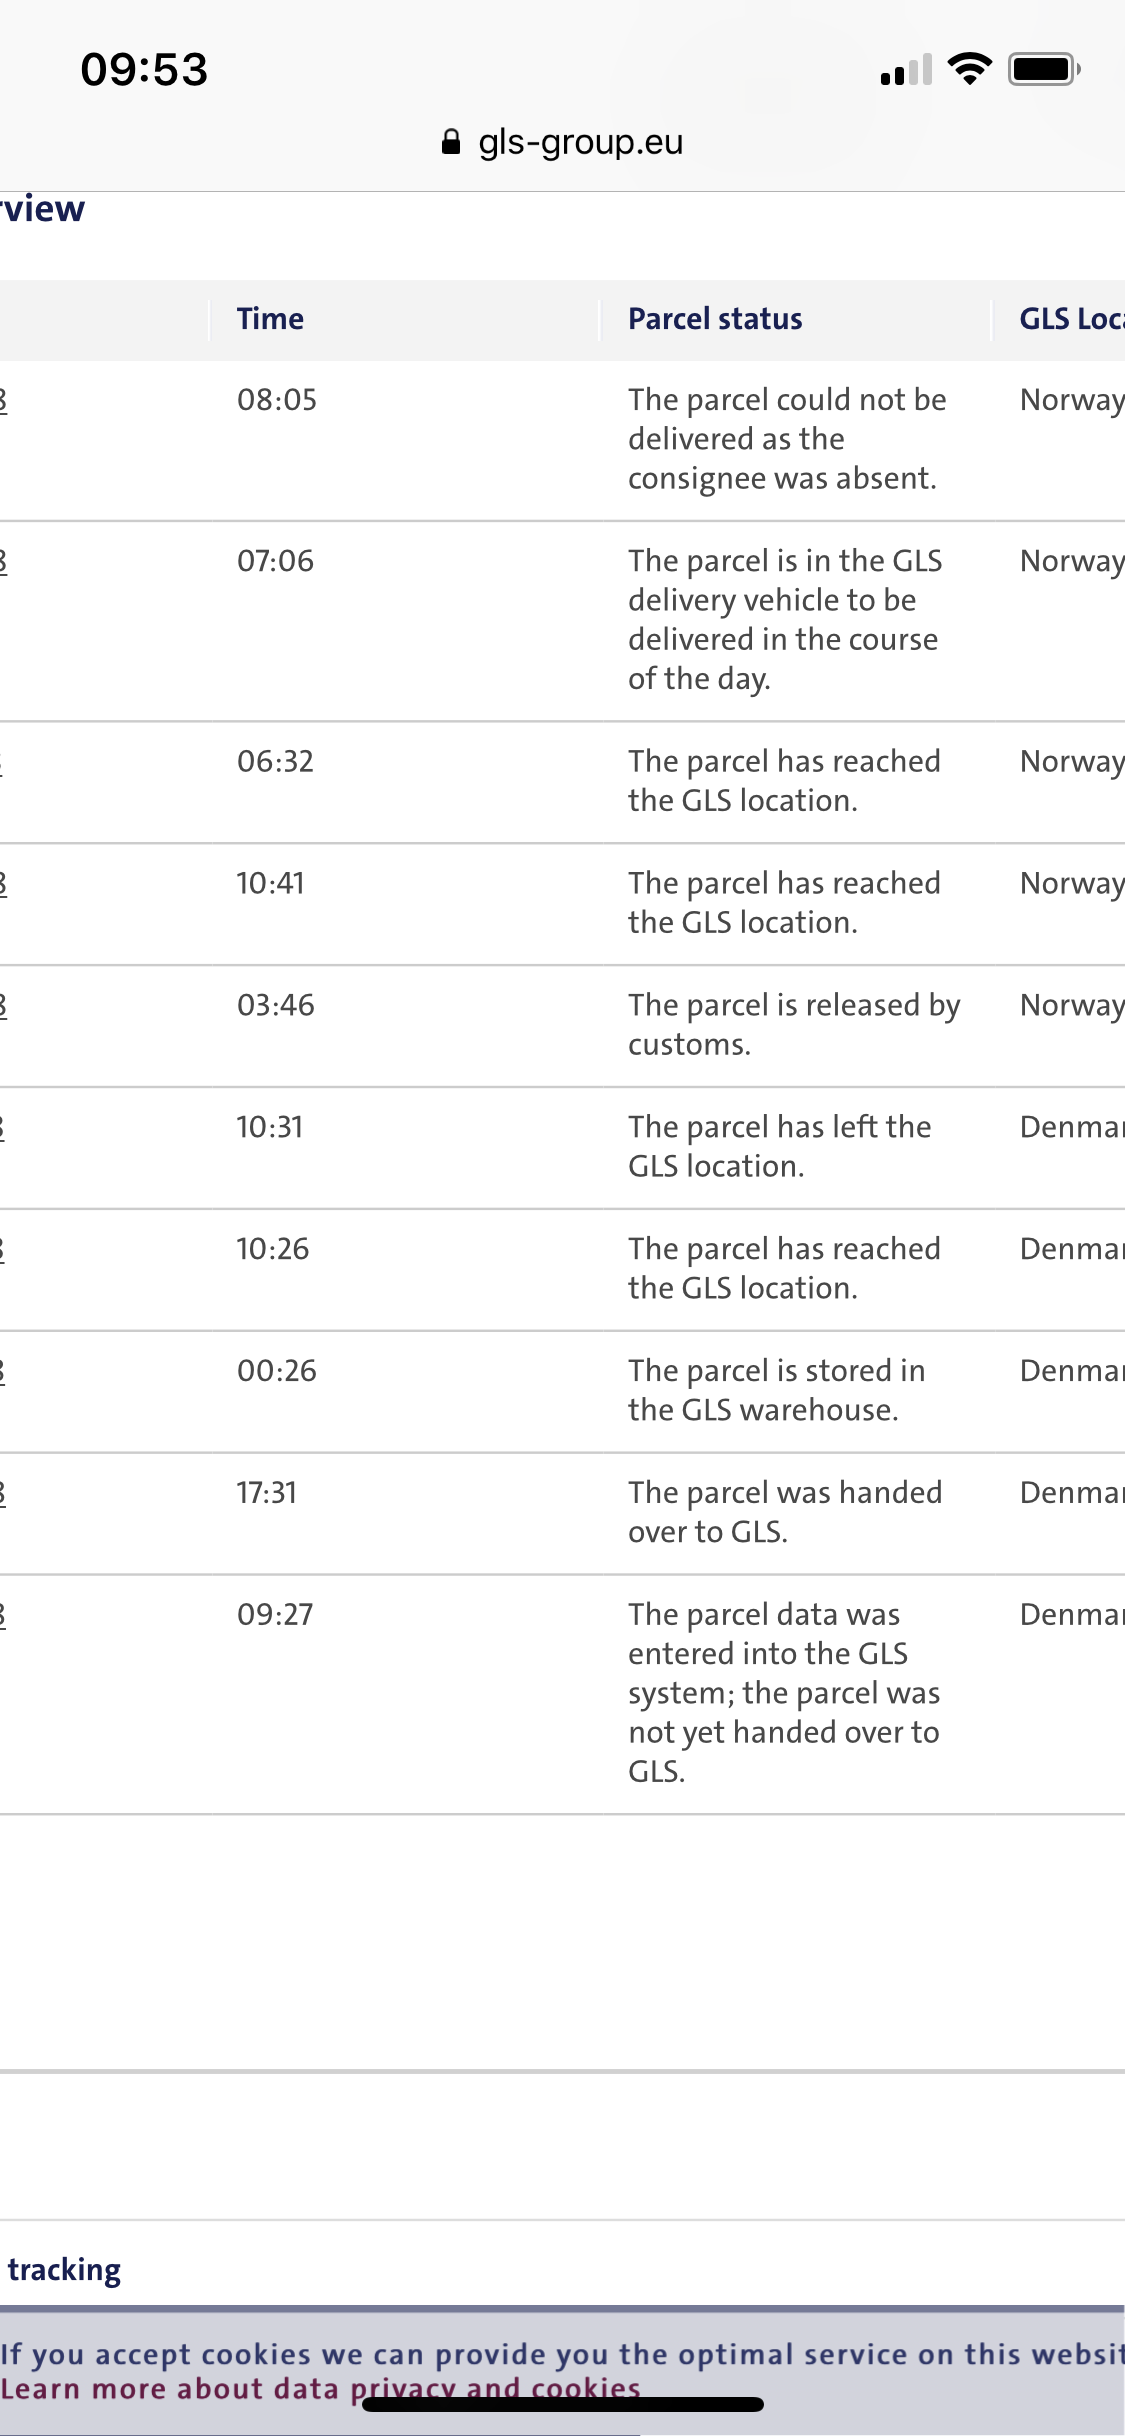Image resolution: width=1125 pixels, height=2436 pixels.
Task: Select the Parcel status column header
Action: pos(715,319)
